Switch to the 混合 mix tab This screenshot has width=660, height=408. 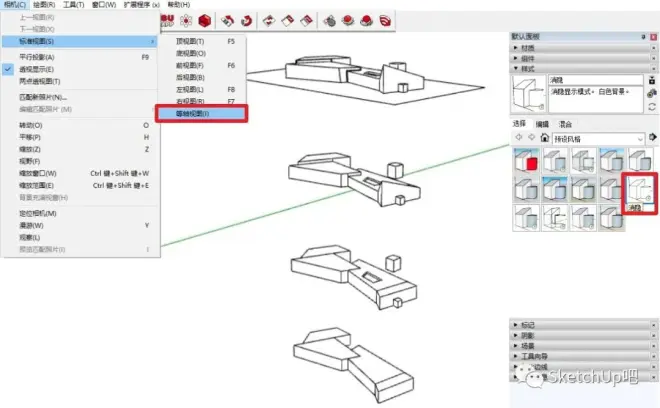tap(565, 124)
